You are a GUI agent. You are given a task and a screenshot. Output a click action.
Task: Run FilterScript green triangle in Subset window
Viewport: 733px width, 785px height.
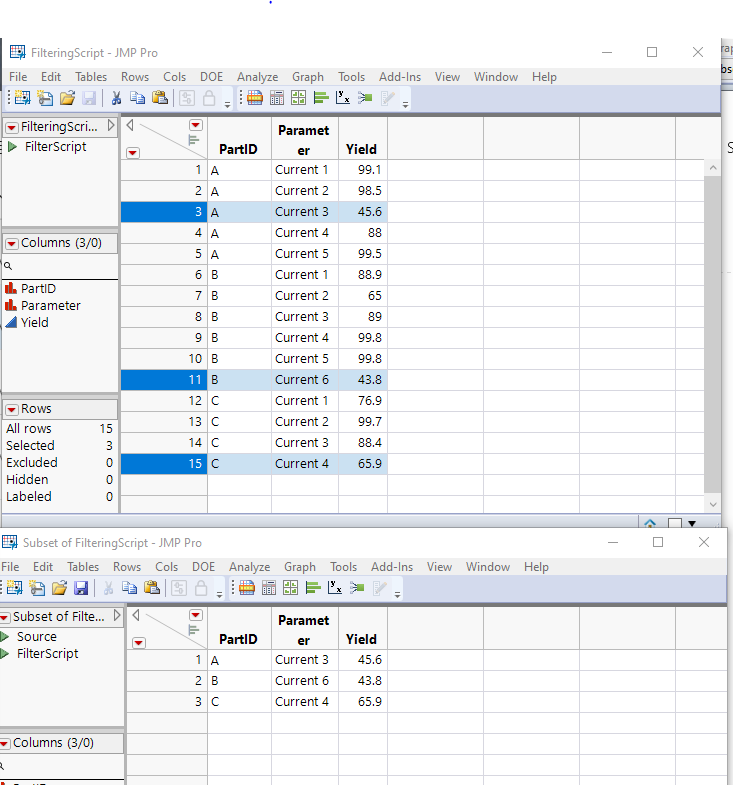(x=5, y=654)
